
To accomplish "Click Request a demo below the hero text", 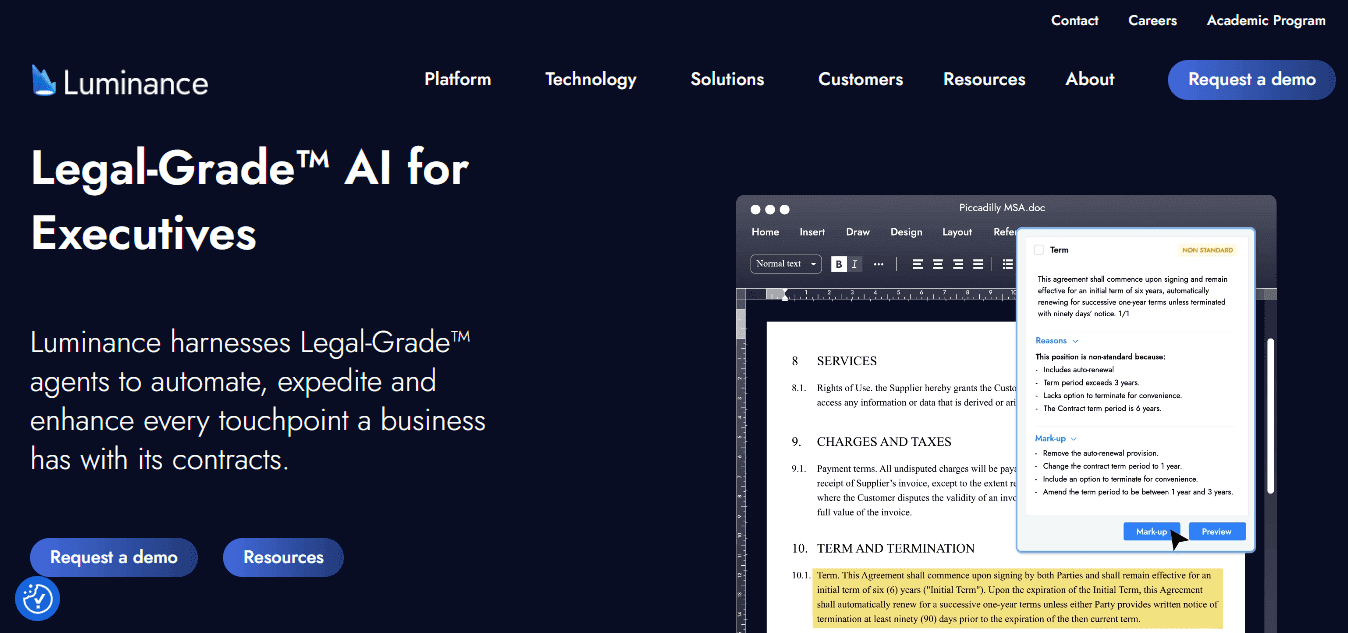I will click(114, 557).
